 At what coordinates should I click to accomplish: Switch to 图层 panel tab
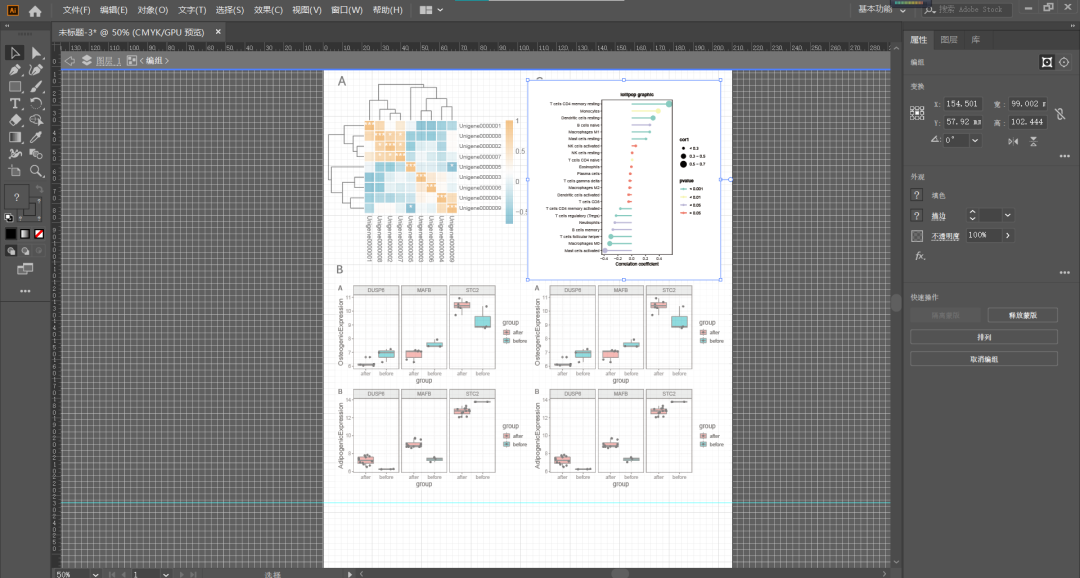click(948, 40)
